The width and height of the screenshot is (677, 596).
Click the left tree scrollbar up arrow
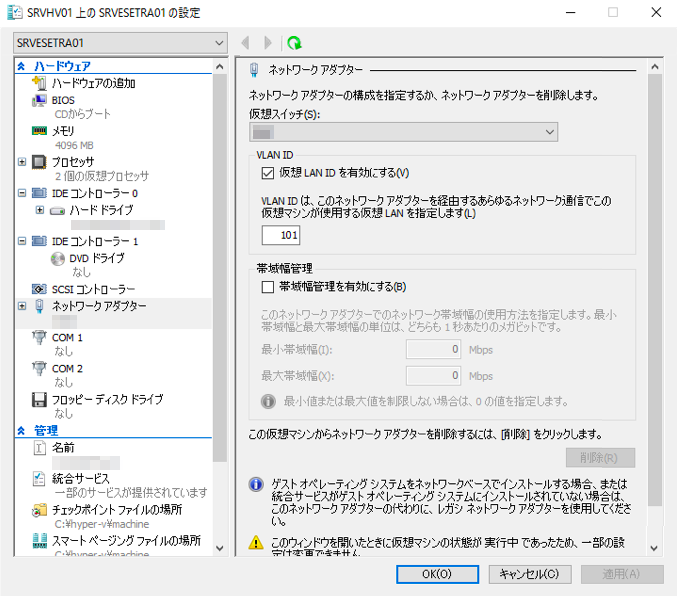point(219,67)
